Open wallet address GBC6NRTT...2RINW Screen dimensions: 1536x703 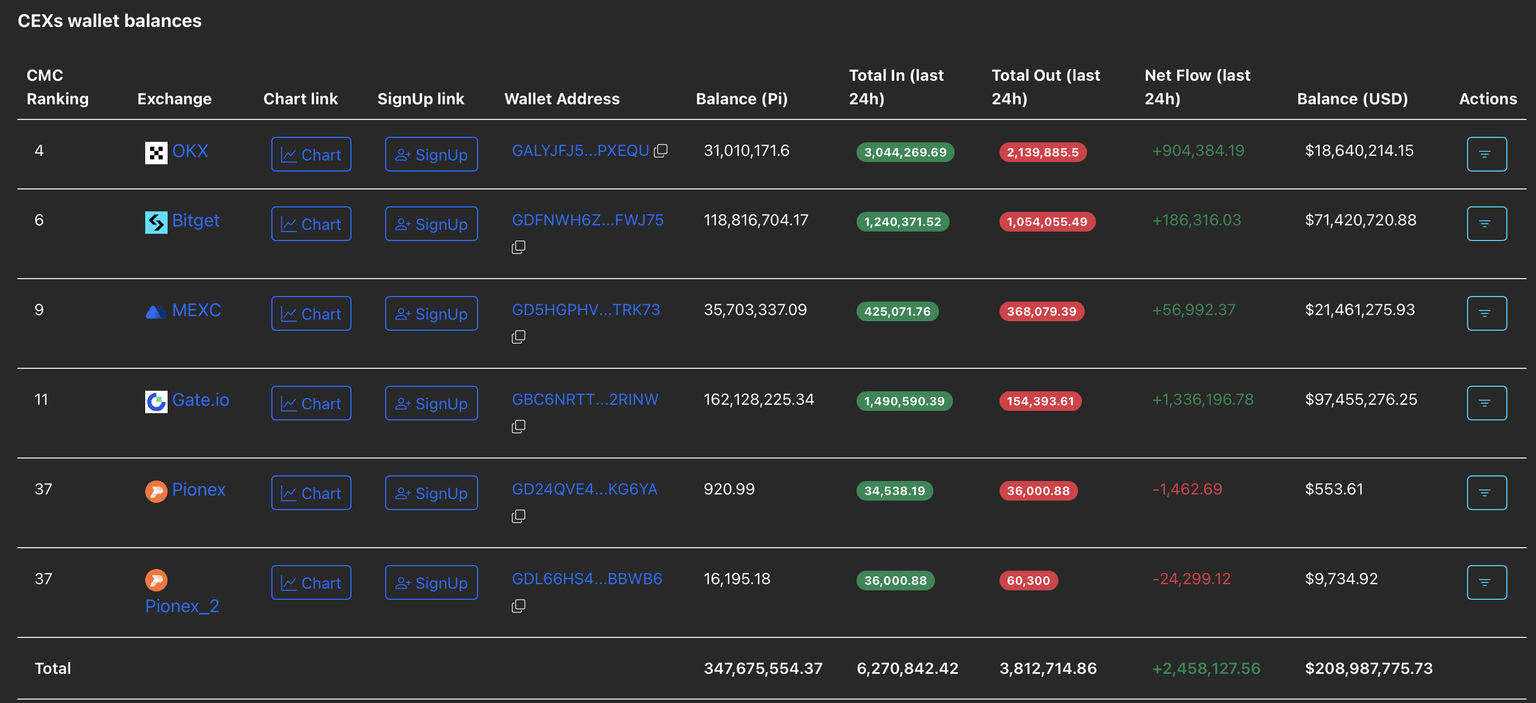[585, 400]
